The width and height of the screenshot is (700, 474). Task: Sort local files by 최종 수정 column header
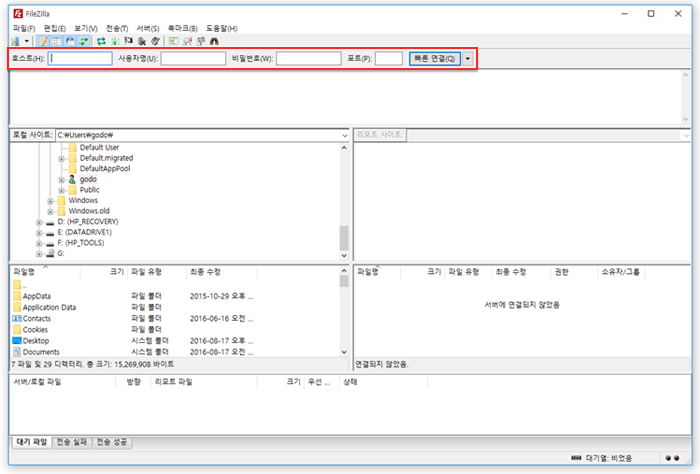[x=221, y=272]
